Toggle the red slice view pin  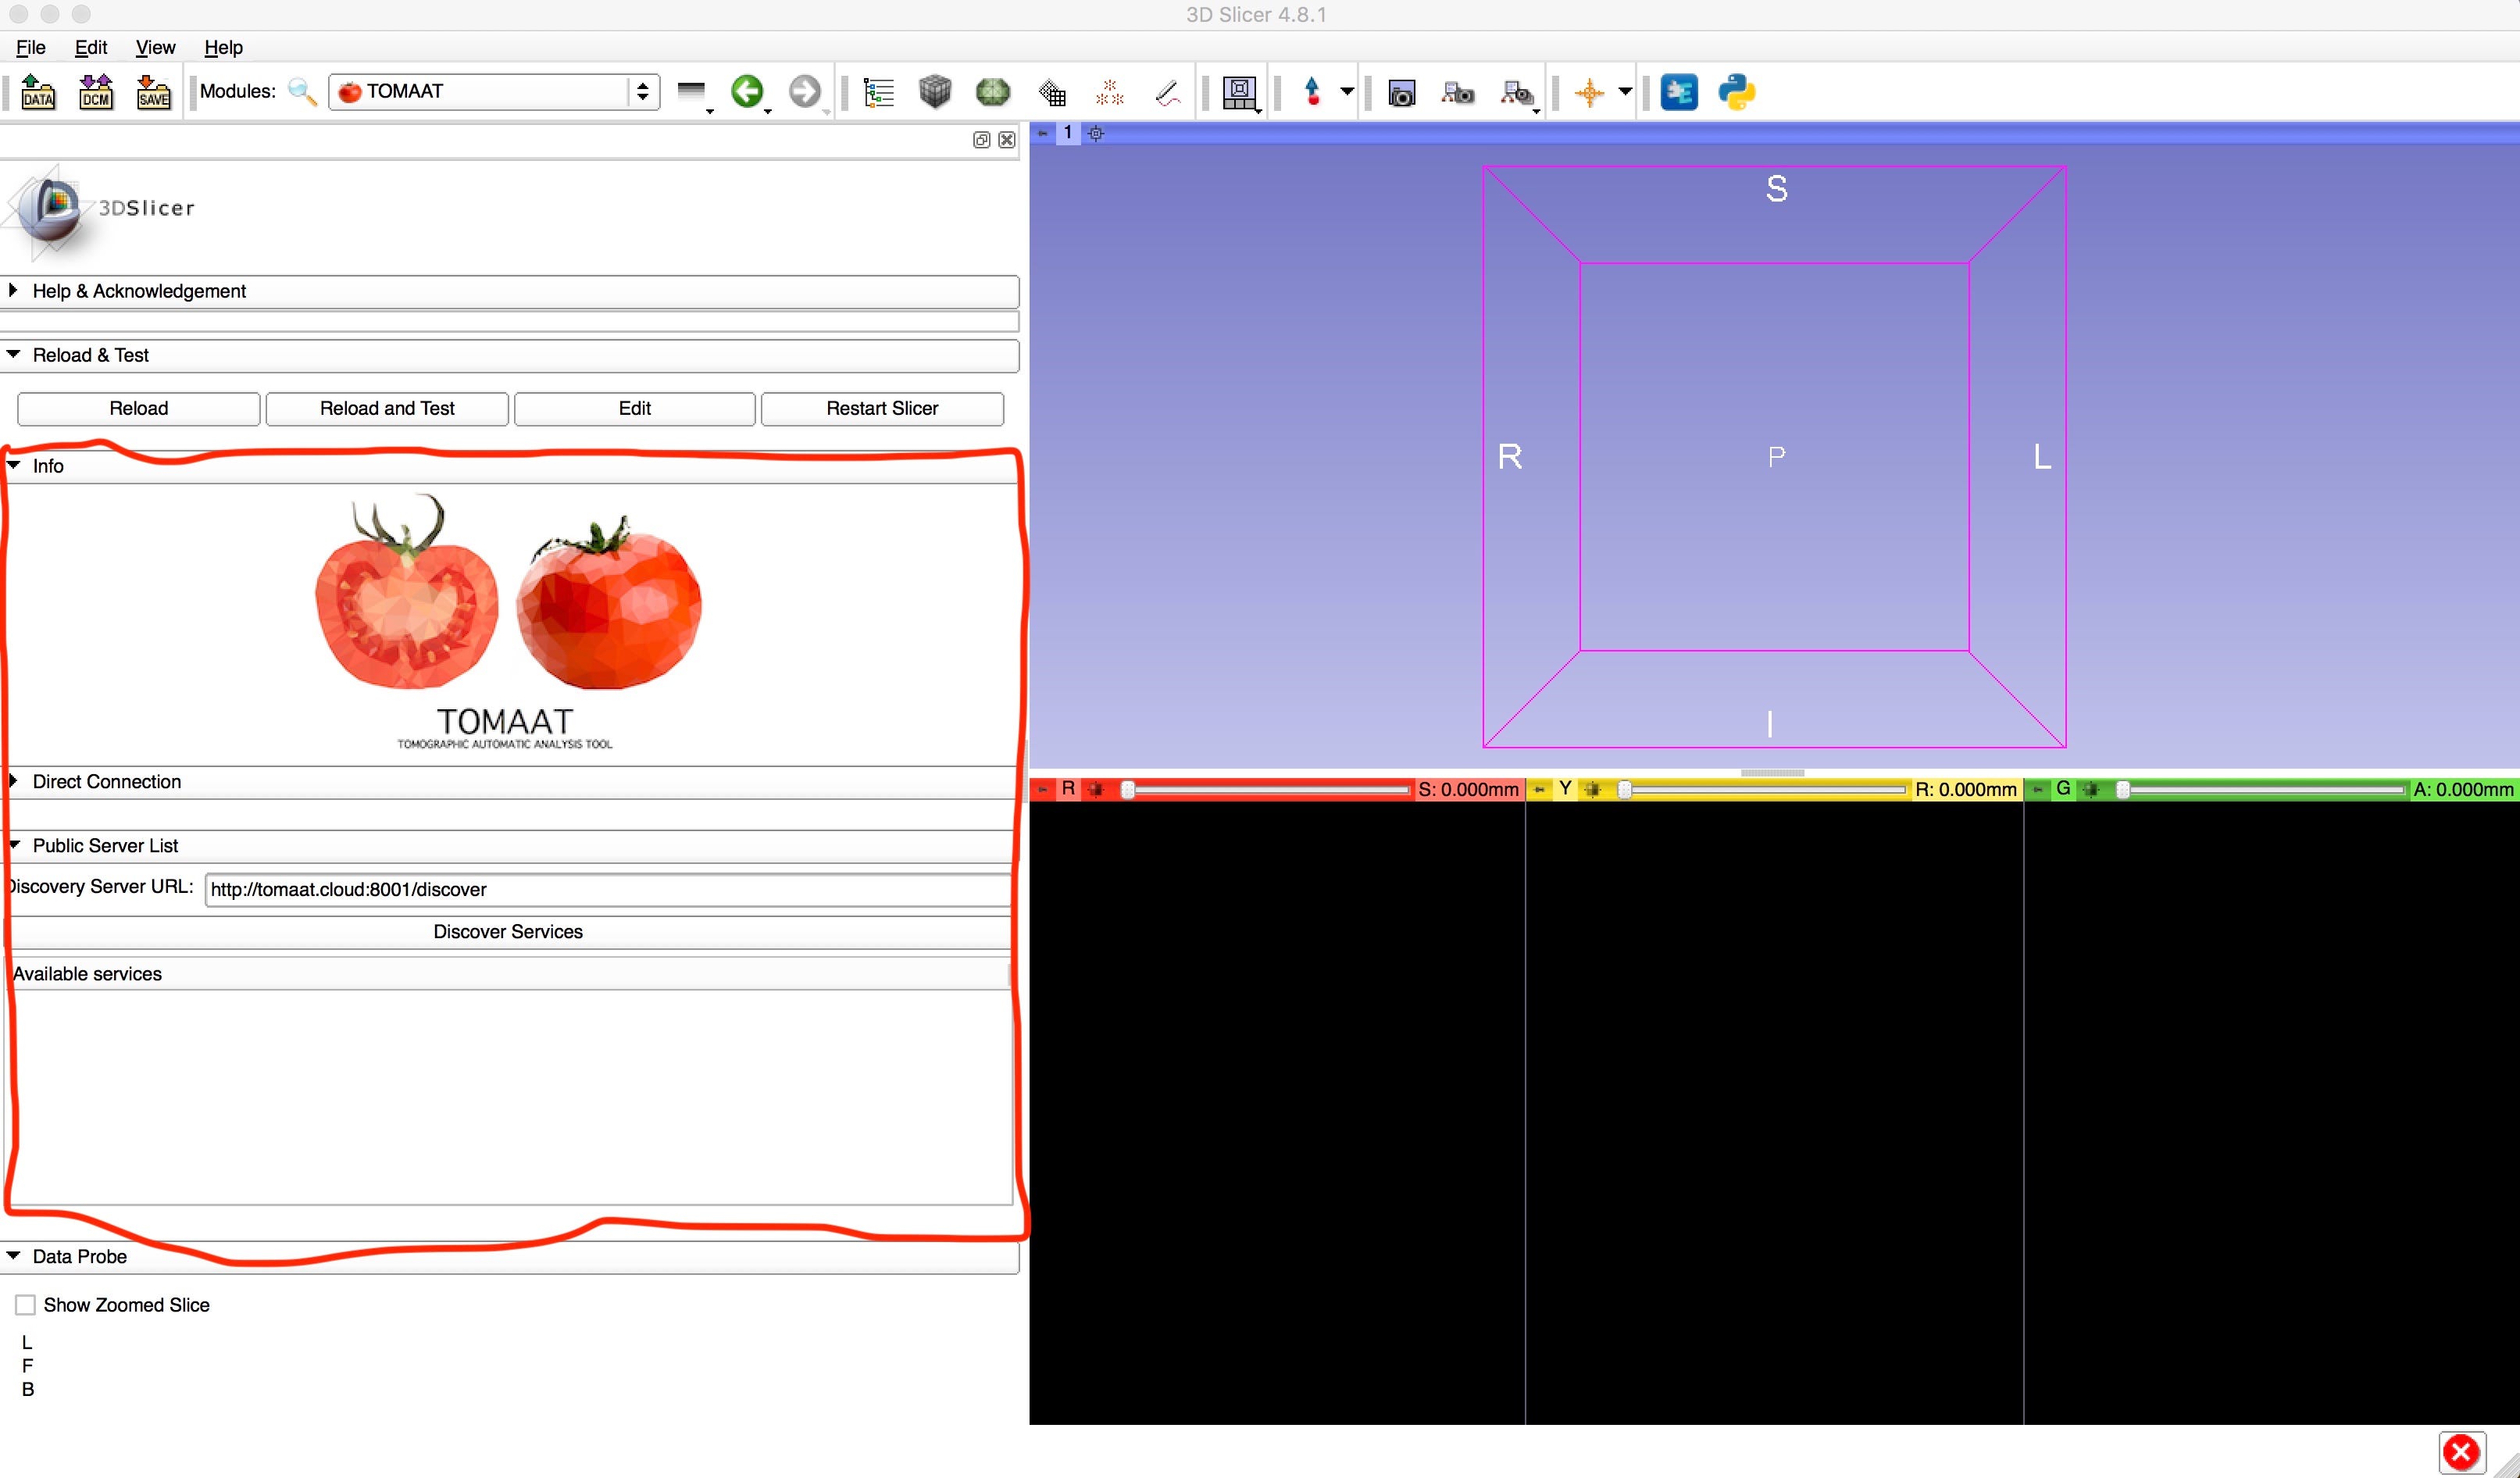(1042, 789)
